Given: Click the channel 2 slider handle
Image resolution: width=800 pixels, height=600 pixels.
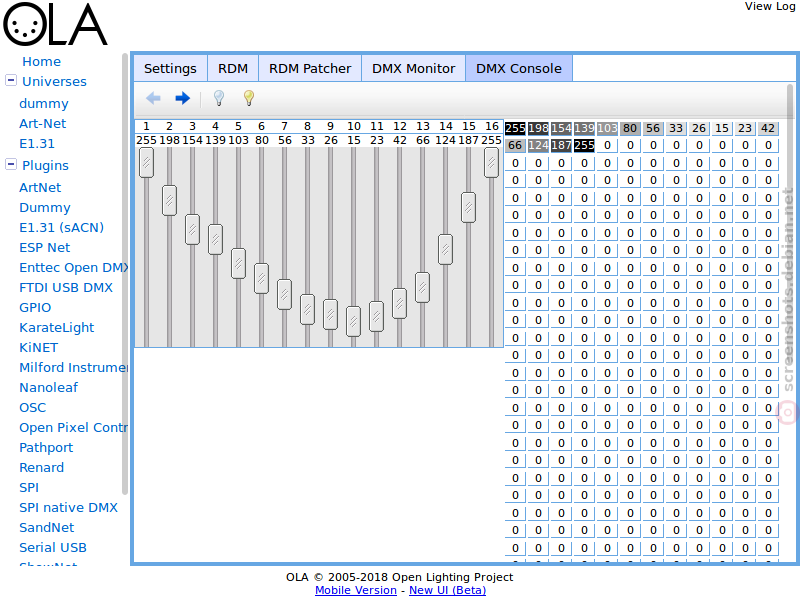Looking at the screenshot, I should (169, 201).
